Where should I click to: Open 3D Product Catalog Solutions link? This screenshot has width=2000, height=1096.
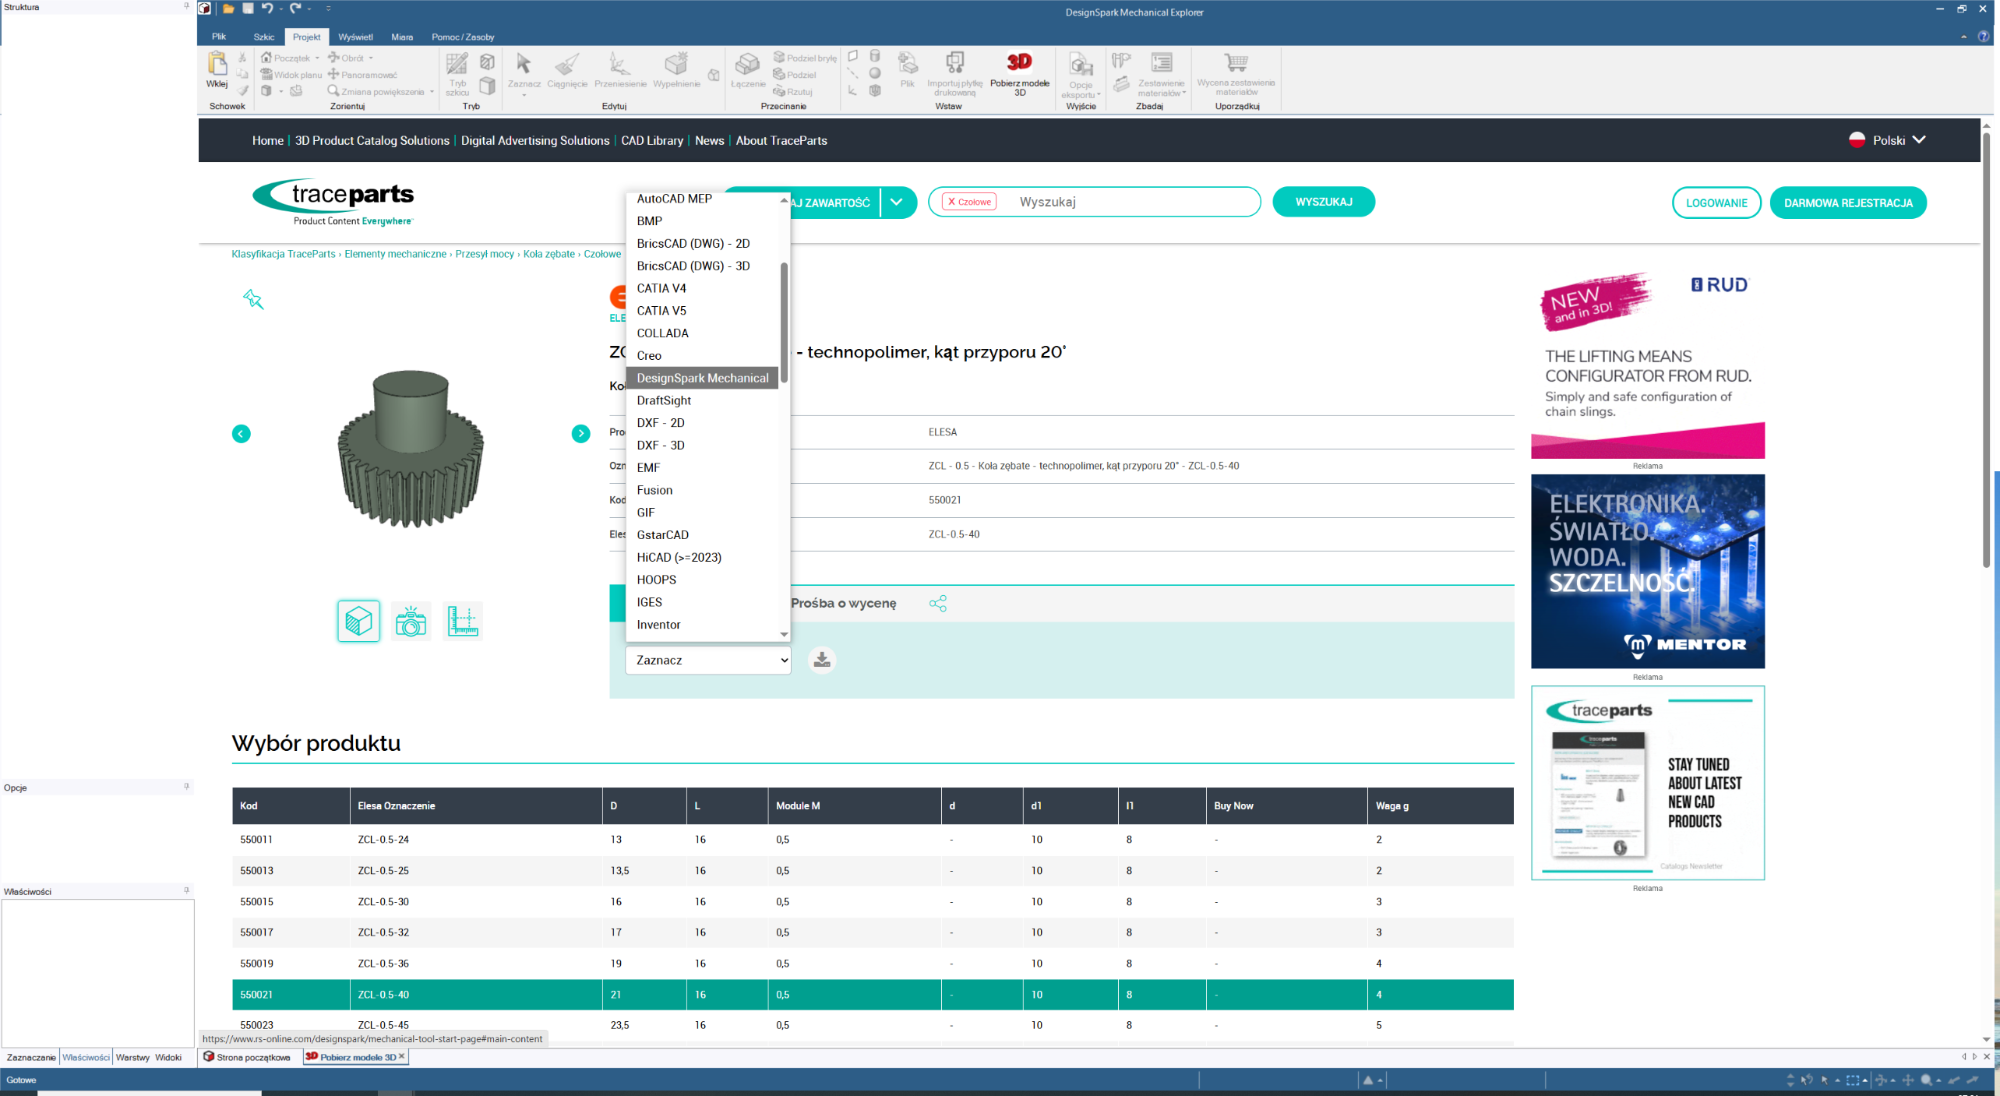372,141
